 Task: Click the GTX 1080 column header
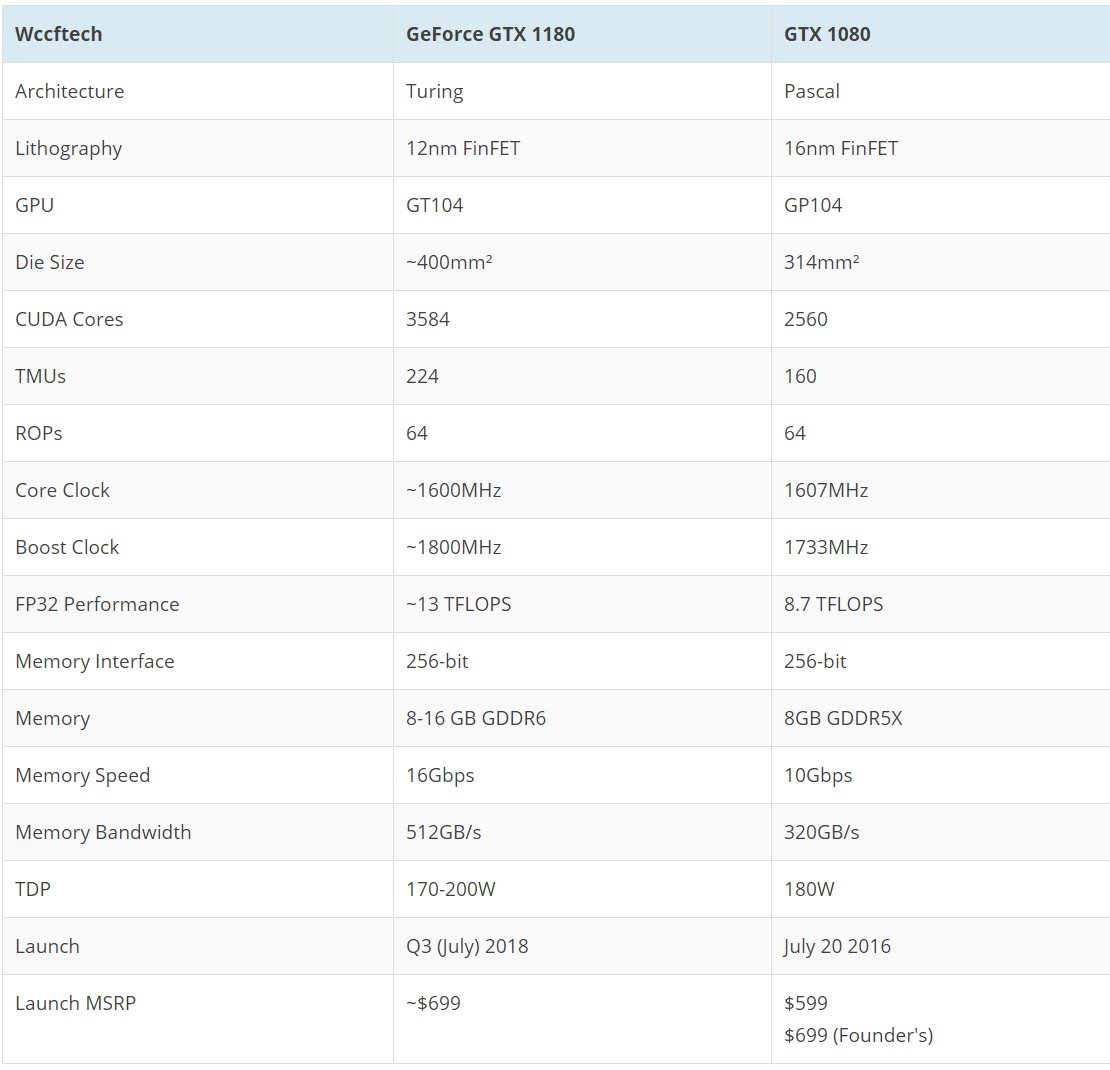click(827, 34)
